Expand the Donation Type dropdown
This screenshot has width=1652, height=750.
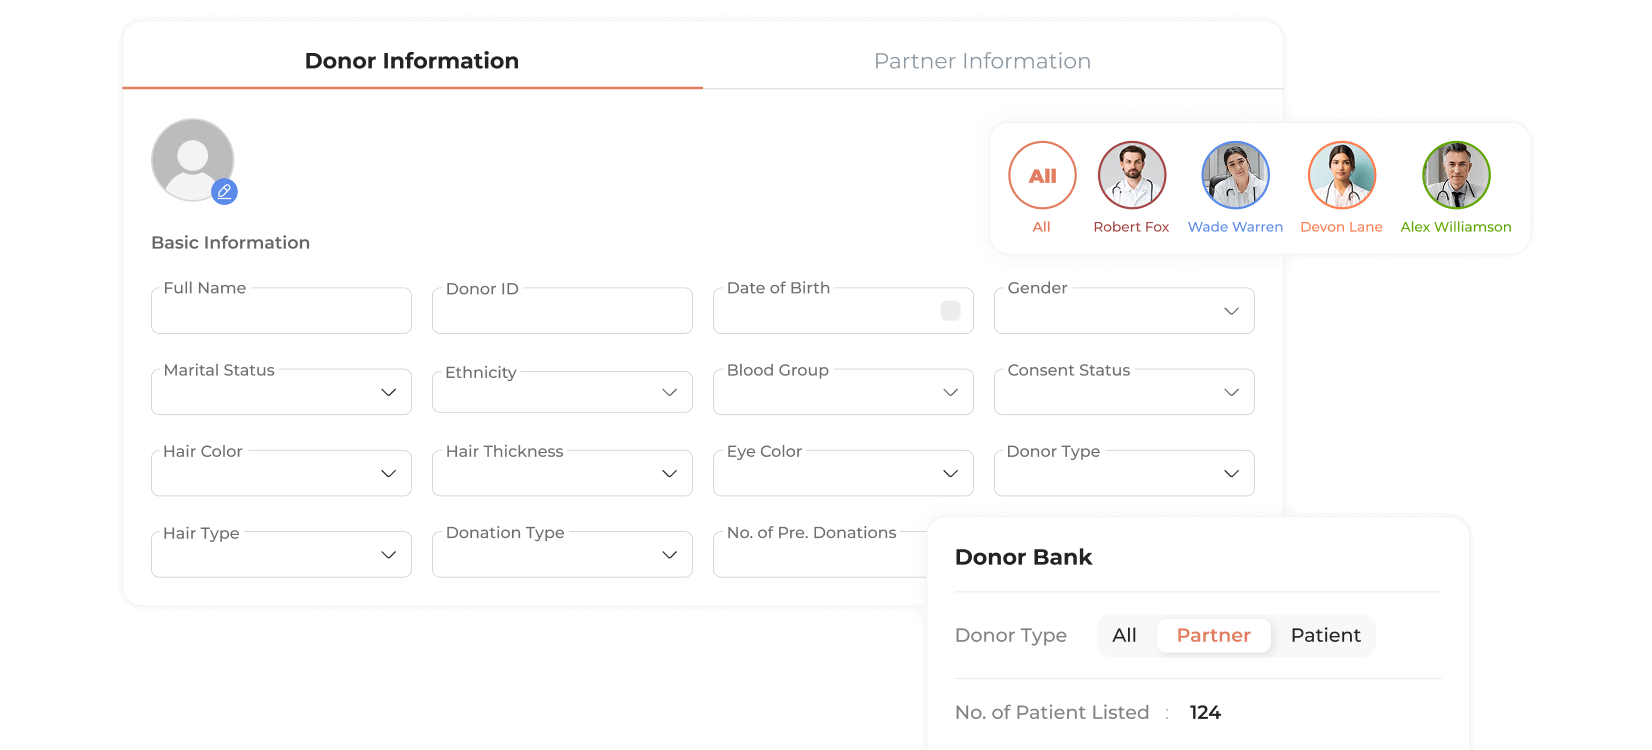(562, 555)
